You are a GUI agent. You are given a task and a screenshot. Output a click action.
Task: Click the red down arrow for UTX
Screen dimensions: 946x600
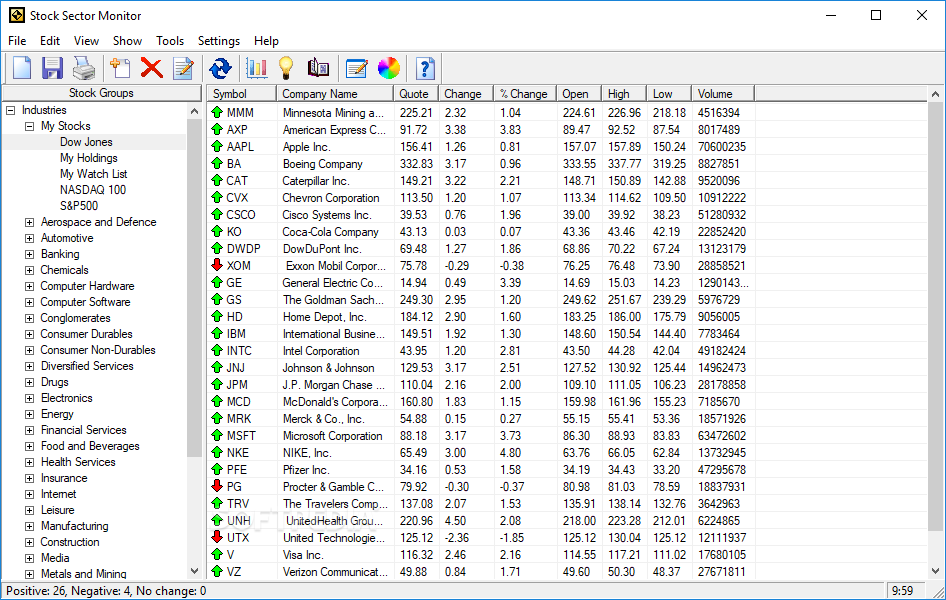tap(217, 537)
